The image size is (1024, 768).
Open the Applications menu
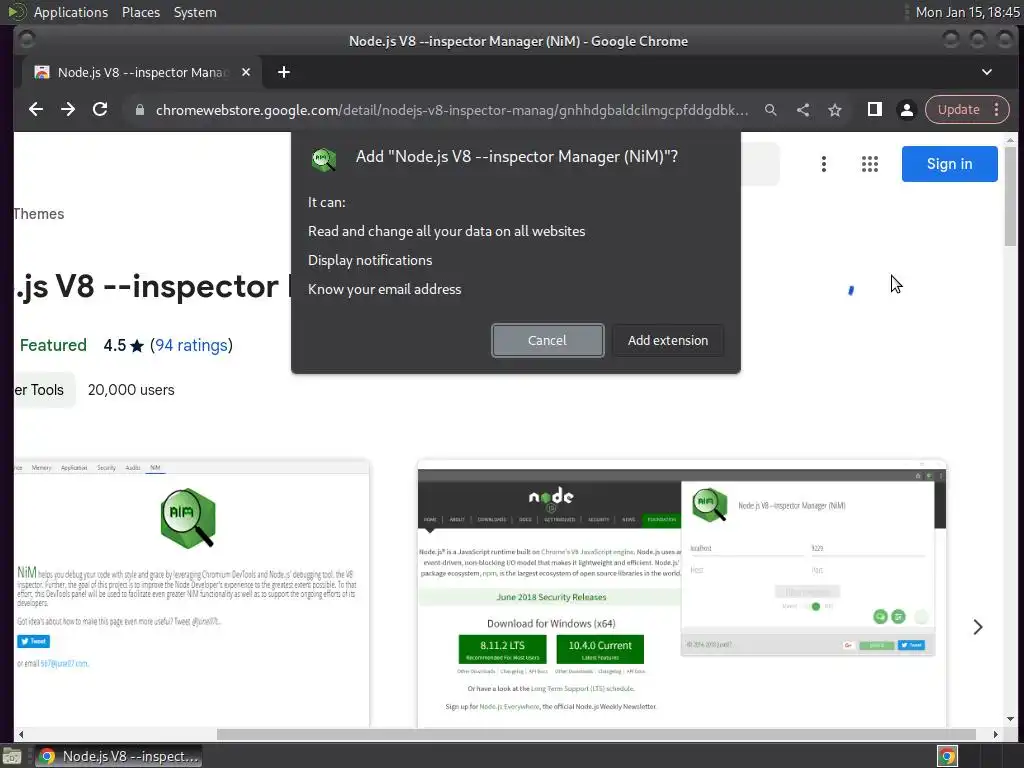(71, 12)
